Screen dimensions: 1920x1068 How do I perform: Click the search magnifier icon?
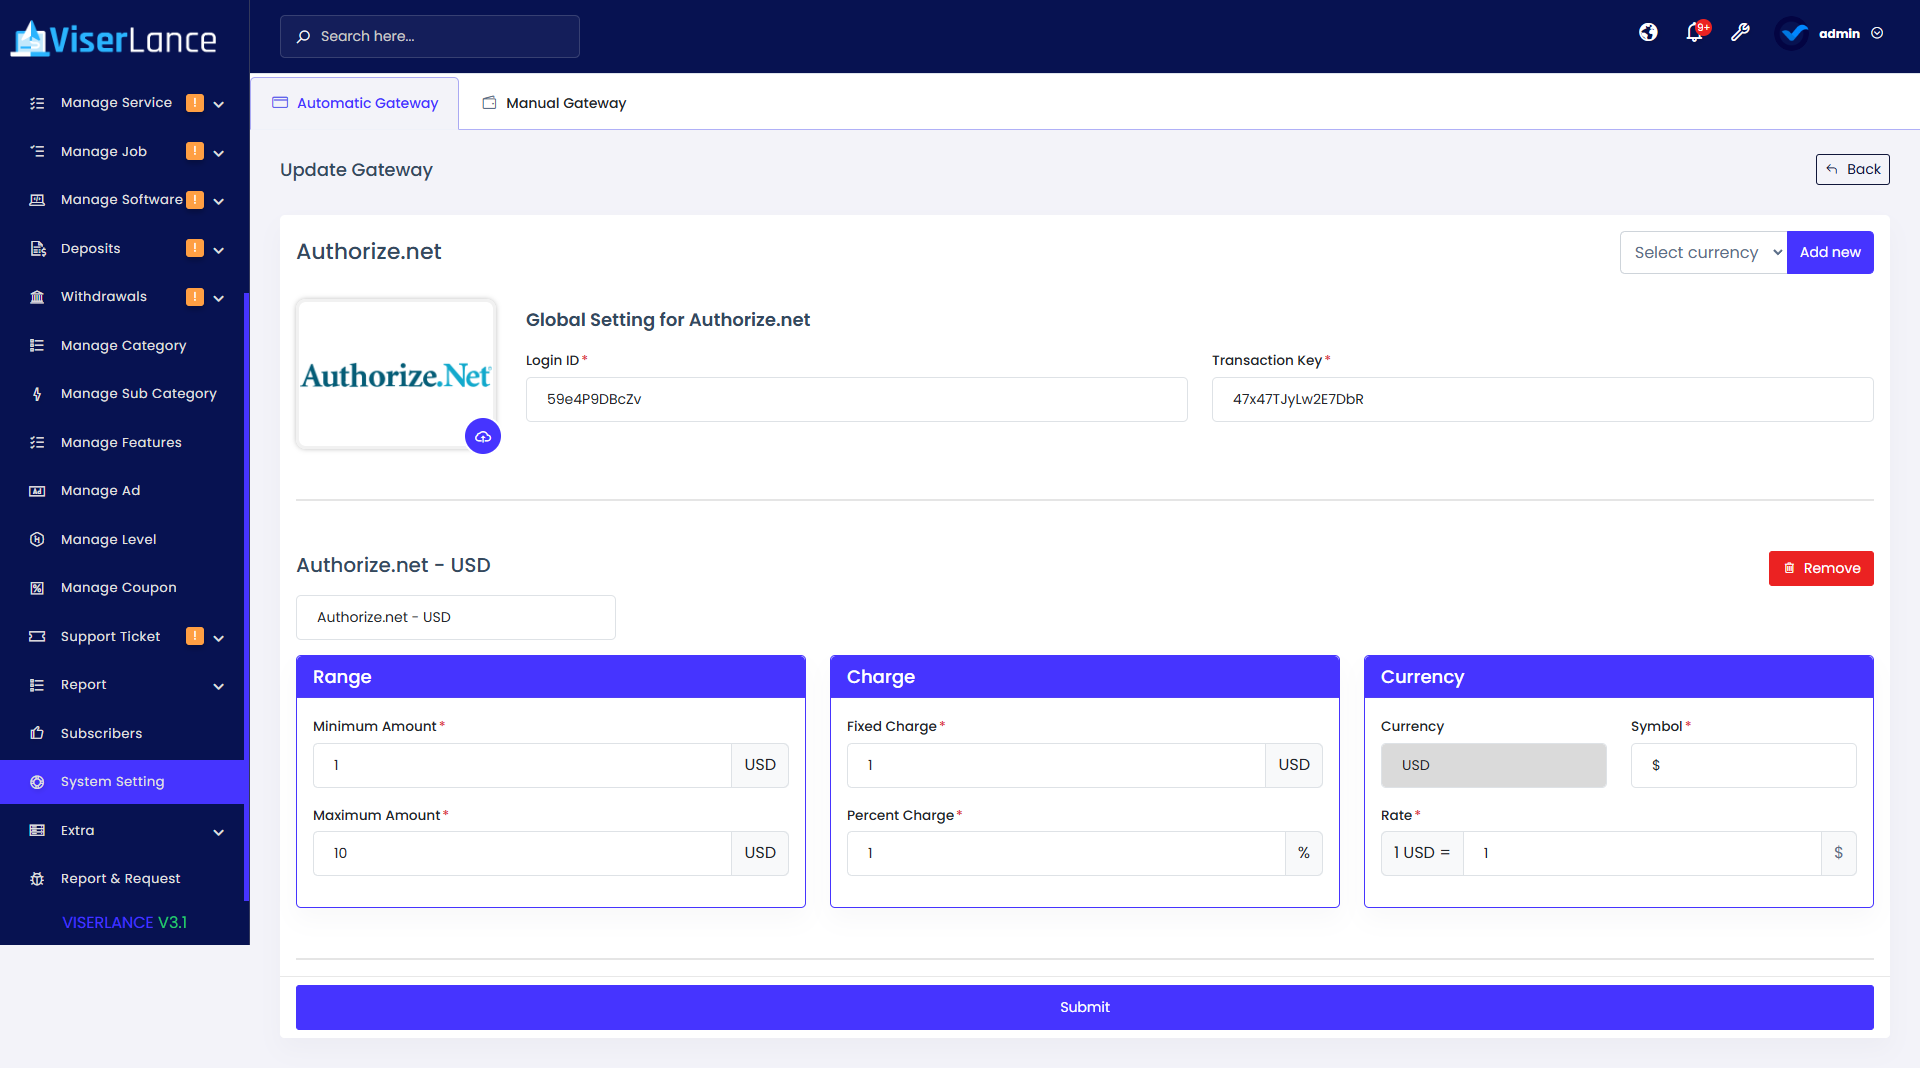pyautogui.click(x=303, y=36)
